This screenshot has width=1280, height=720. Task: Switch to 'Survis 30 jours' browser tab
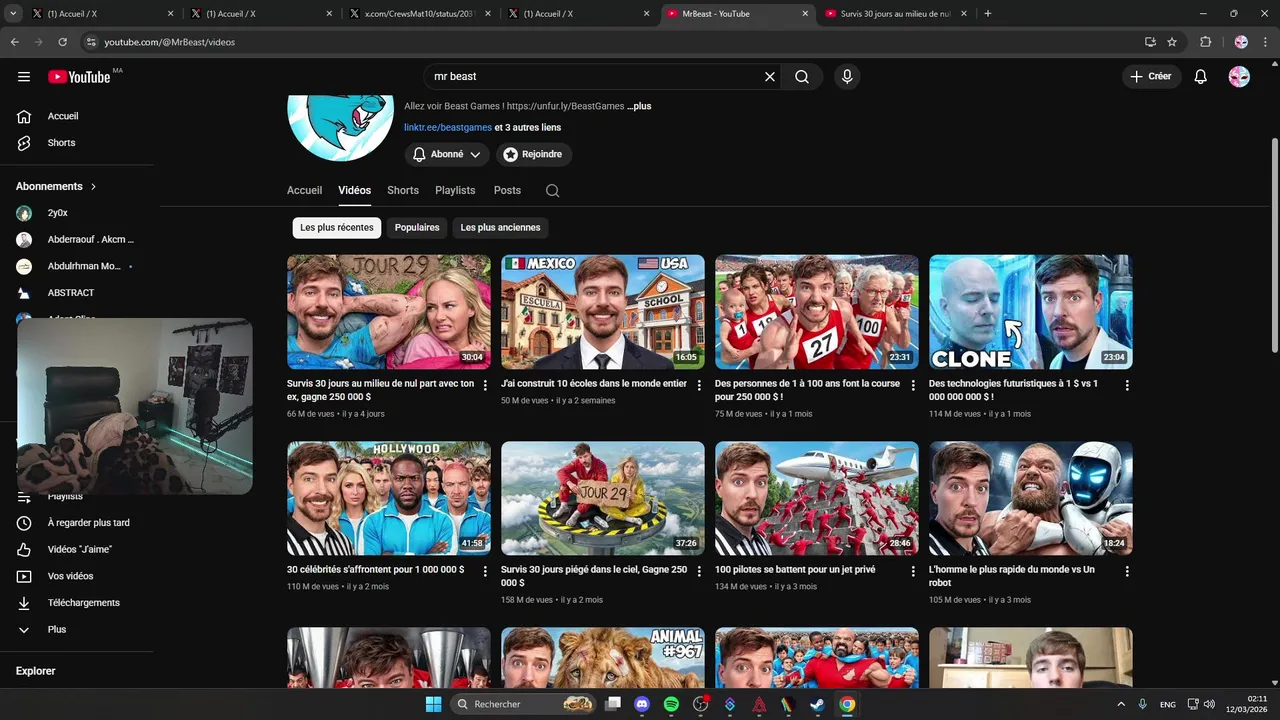[x=895, y=14]
